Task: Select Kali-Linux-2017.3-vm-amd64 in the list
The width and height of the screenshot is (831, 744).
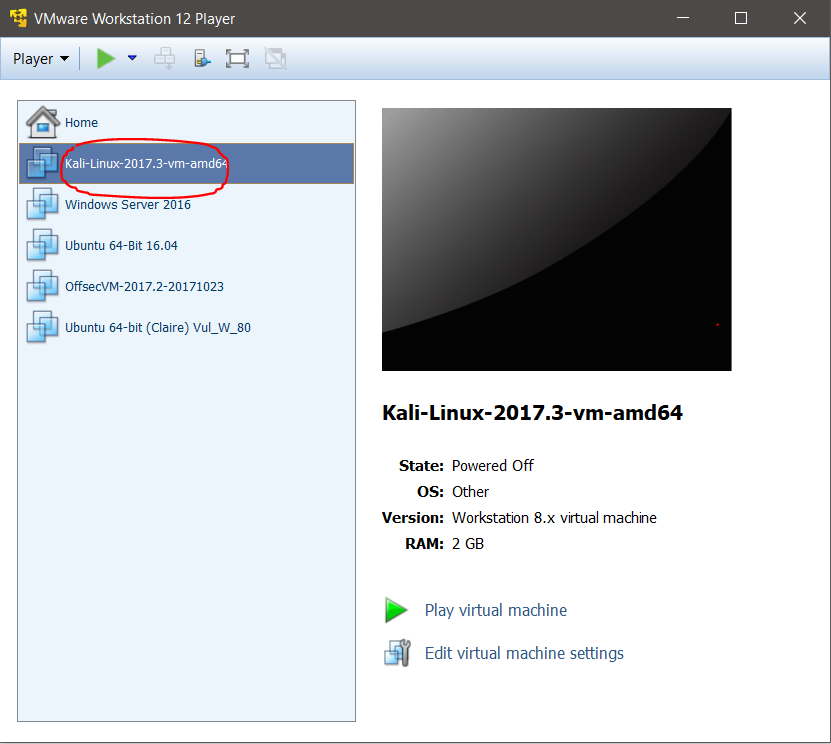Action: pyautogui.click(x=187, y=163)
